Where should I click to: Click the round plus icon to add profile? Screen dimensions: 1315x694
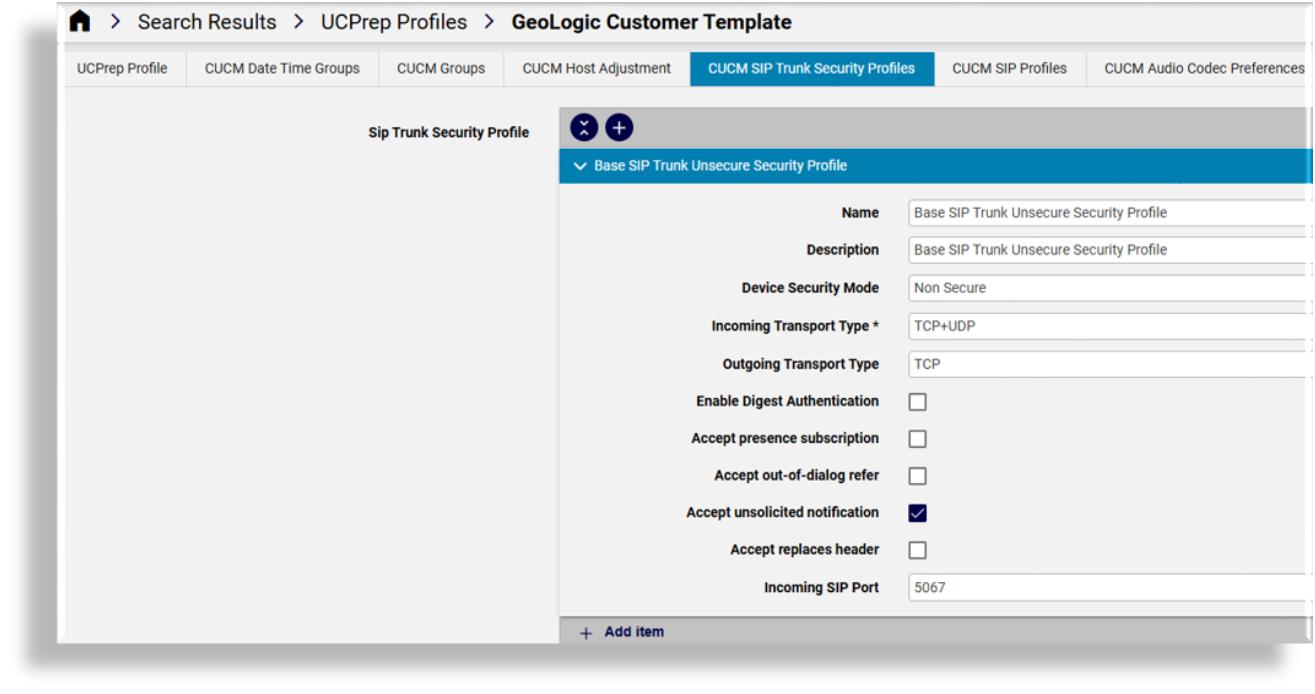pyautogui.click(x=619, y=128)
